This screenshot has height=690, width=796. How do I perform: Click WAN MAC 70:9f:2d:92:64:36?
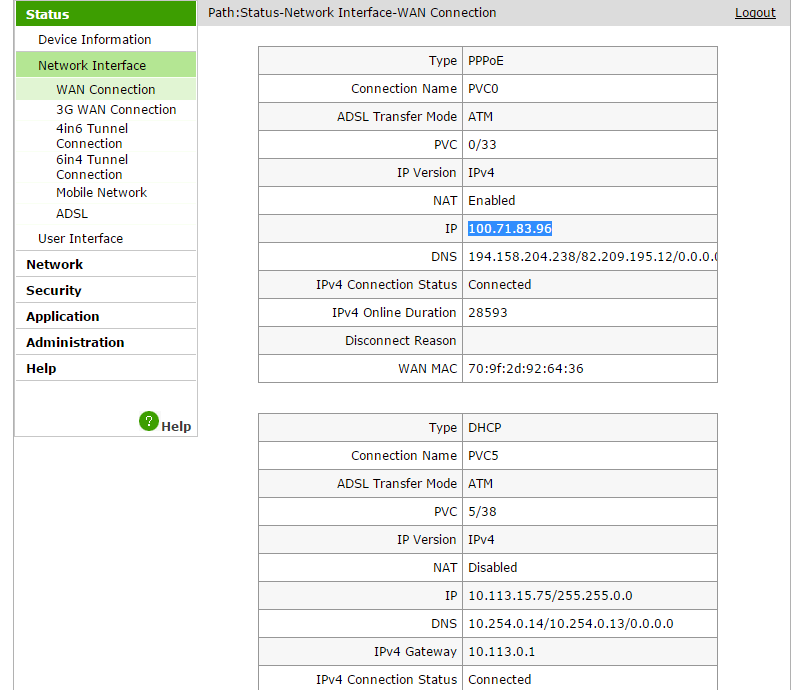[x=526, y=369]
